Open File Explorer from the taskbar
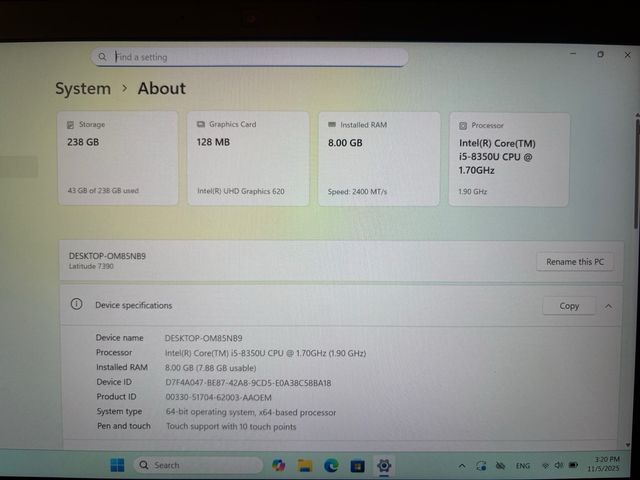Screen dimensions: 640x480 point(305,465)
